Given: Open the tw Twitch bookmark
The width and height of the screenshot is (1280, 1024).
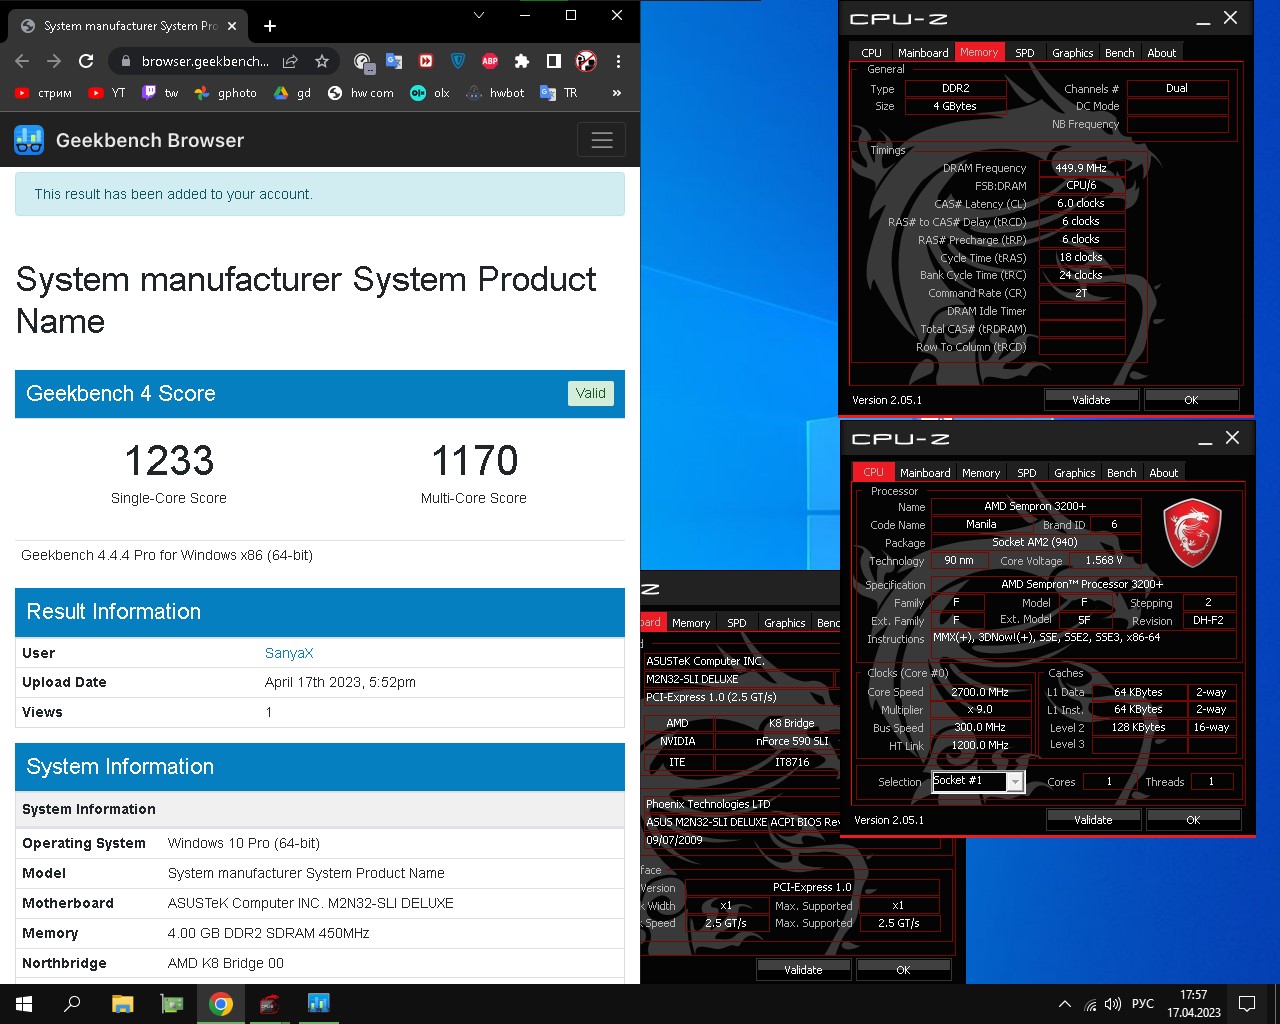Looking at the screenshot, I should (160, 93).
